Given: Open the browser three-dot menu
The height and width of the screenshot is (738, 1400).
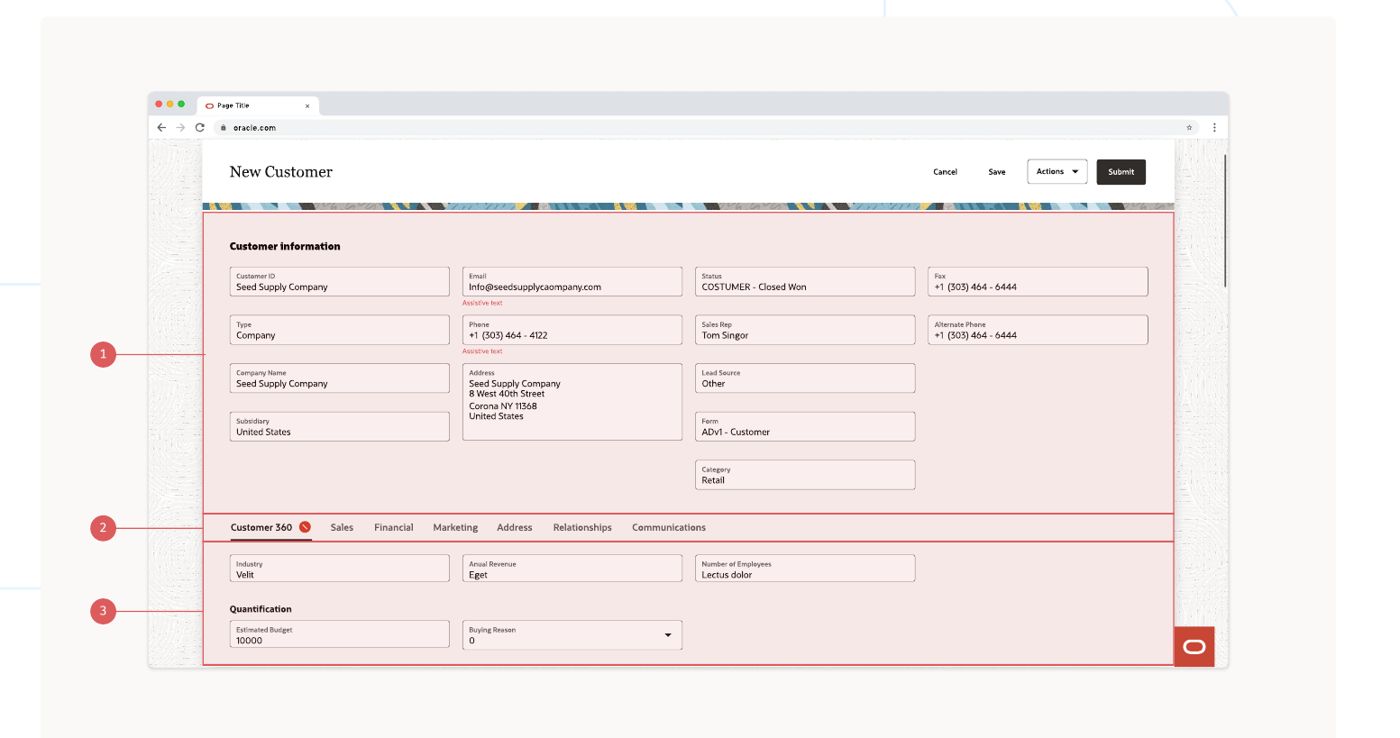Looking at the screenshot, I should click(1215, 128).
